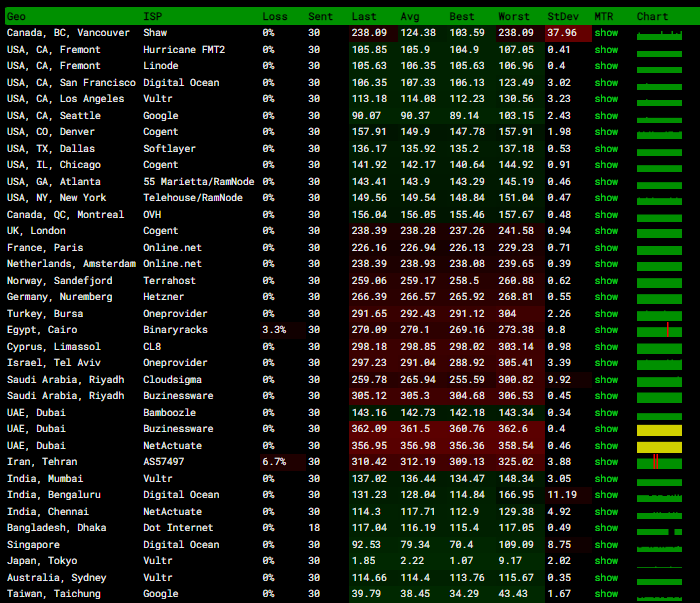The height and width of the screenshot is (603, 700).
Task: Click Tehran chart with red loss bars
Action: point(659,462)
